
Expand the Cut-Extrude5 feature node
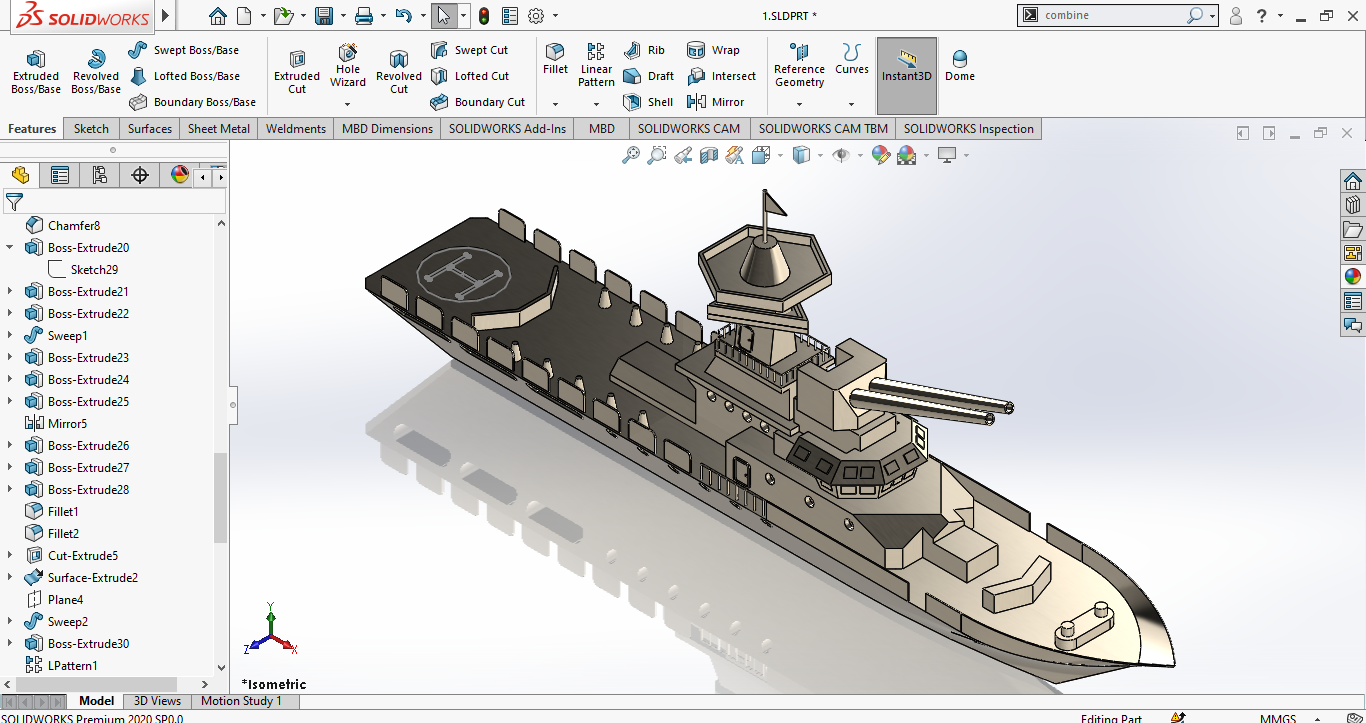click(10, 556)
